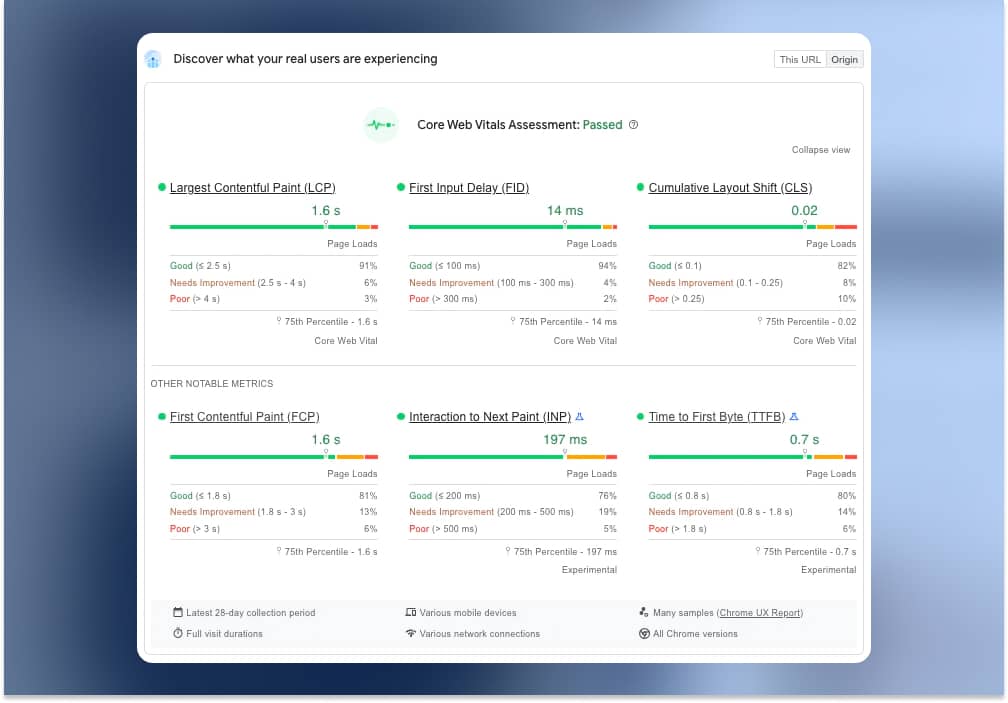The height and width of the screenshot is (703, 1008).
Task: Open Cumulative Layout Shift (CLS) link
Action: 730,188
